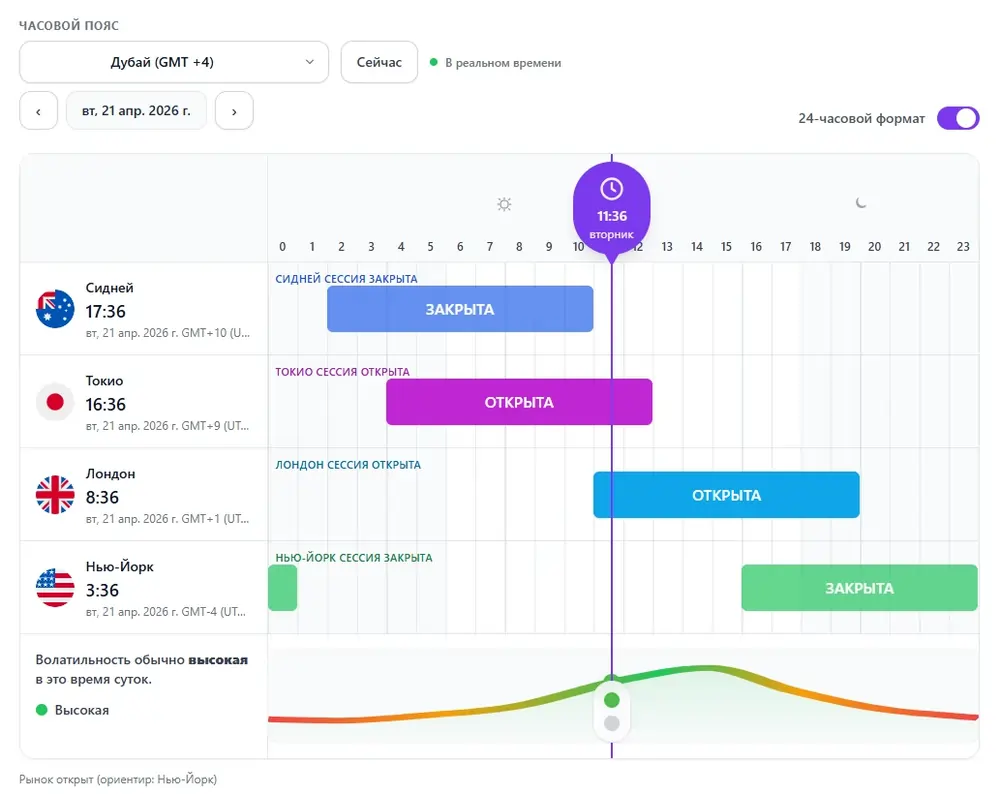Click the Japanese flag icon for Tokyo
The image size is (1000, 794).
click(x=55, y=402)
